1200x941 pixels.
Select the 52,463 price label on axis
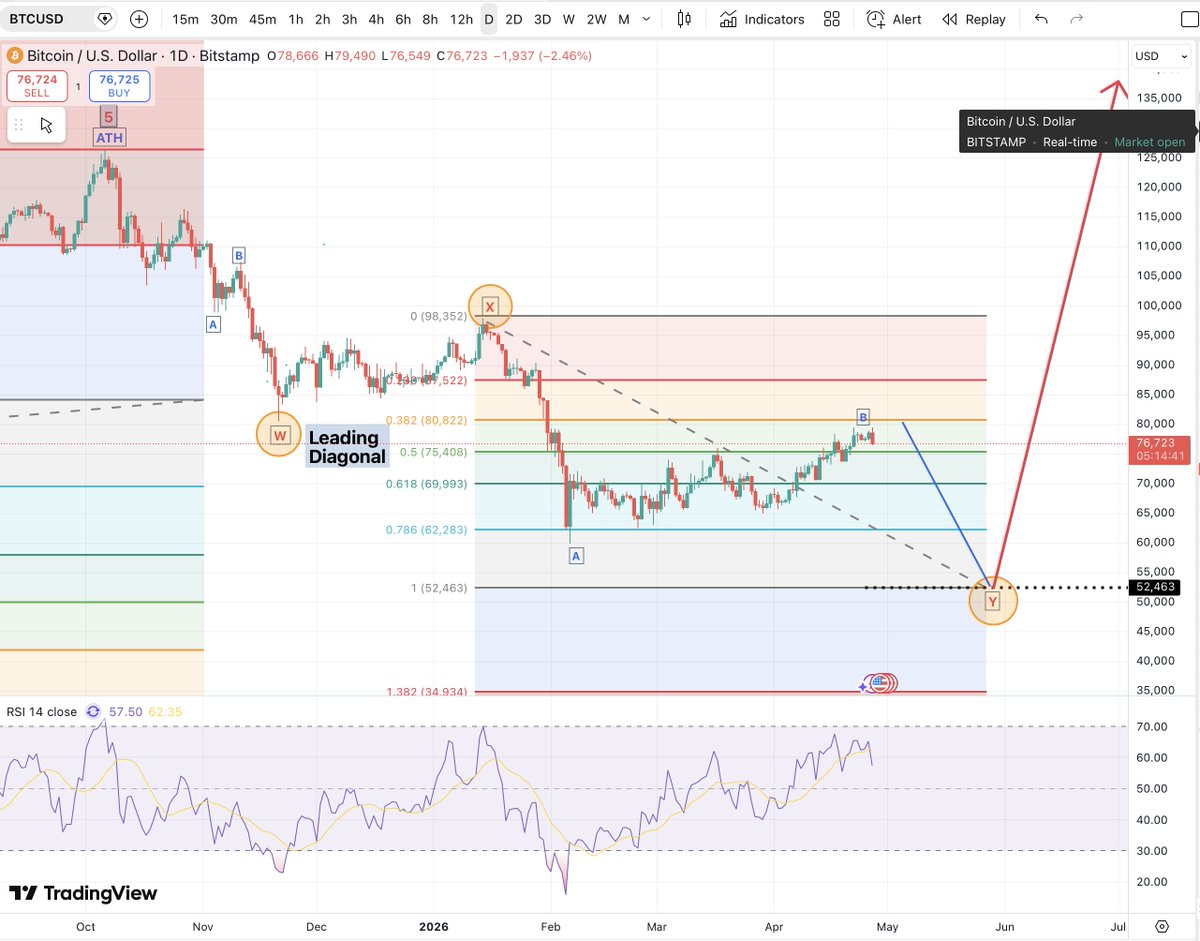1155,587
